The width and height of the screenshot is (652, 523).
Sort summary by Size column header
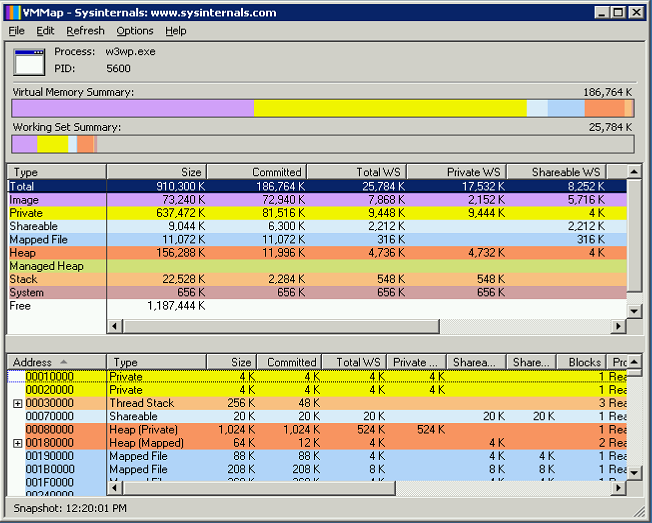tap(156, 172)
